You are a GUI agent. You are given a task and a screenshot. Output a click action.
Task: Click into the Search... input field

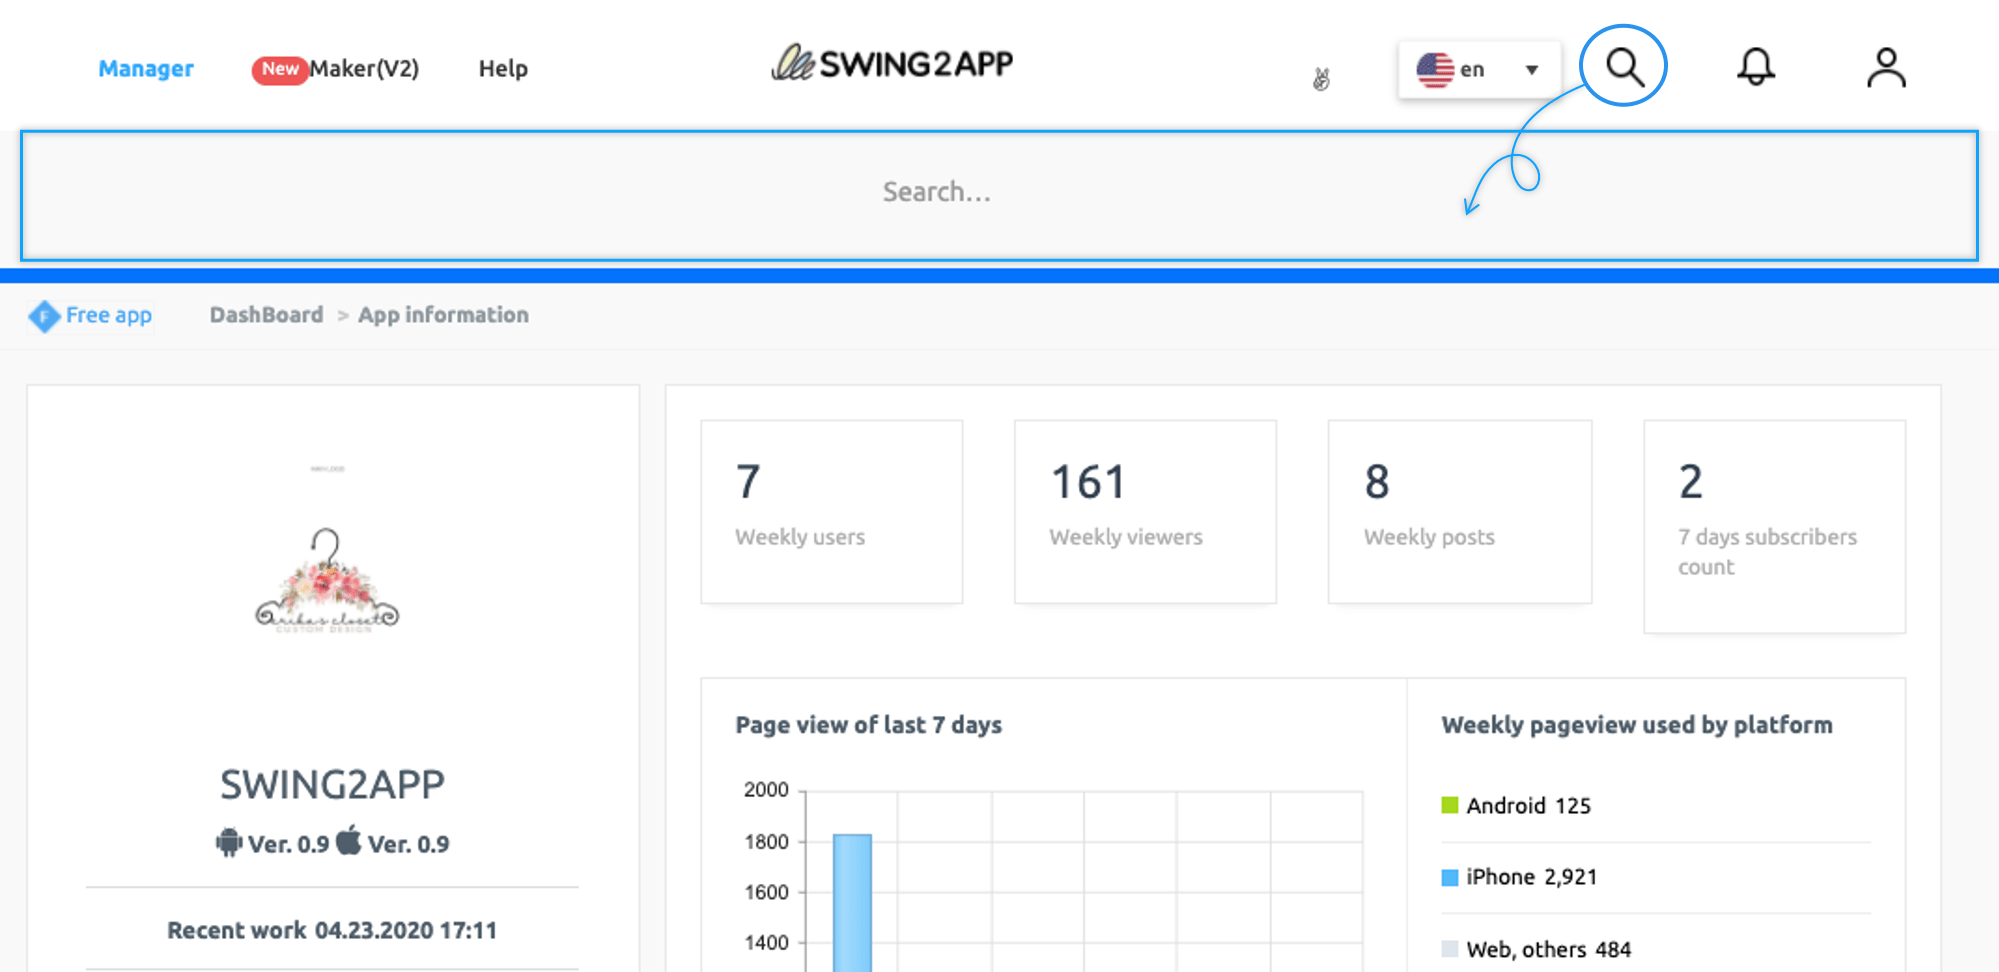(x=936, y=192)
